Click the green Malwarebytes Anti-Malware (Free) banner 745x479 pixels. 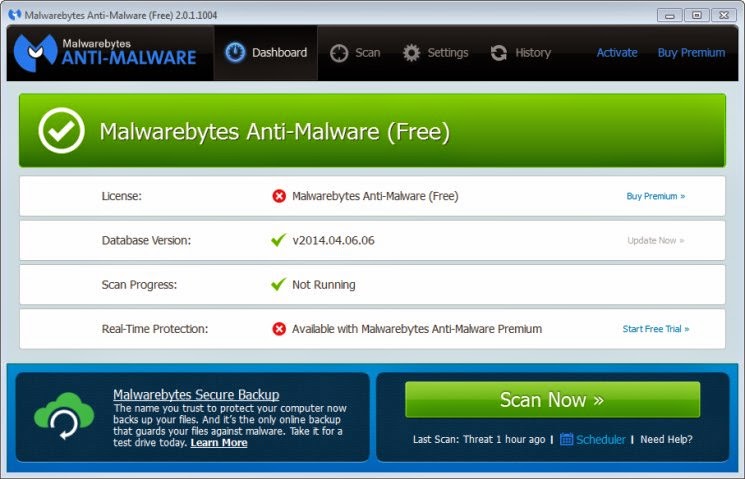[x=372, y=131]
